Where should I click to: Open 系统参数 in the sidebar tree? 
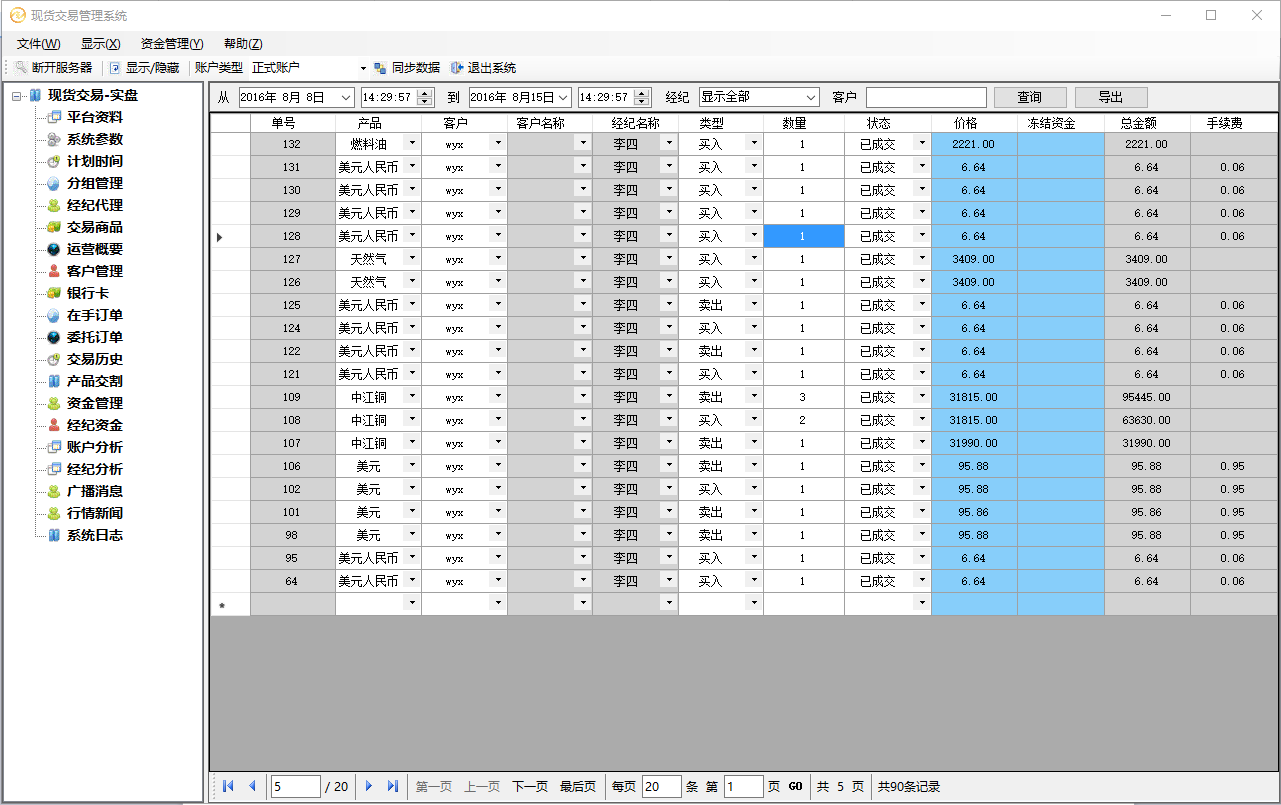(95, 139)
